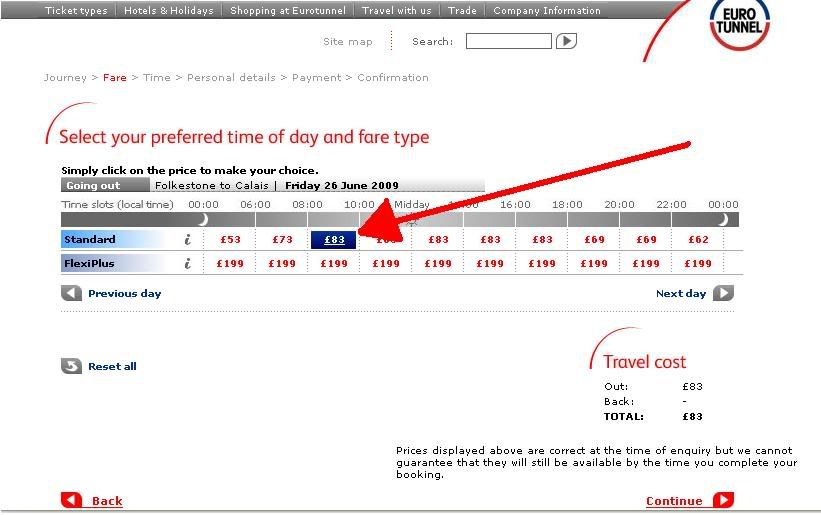Select Standard £62 fare at 22:00
This screenshot has width=821, height=515.
click(x=698, y=240)
